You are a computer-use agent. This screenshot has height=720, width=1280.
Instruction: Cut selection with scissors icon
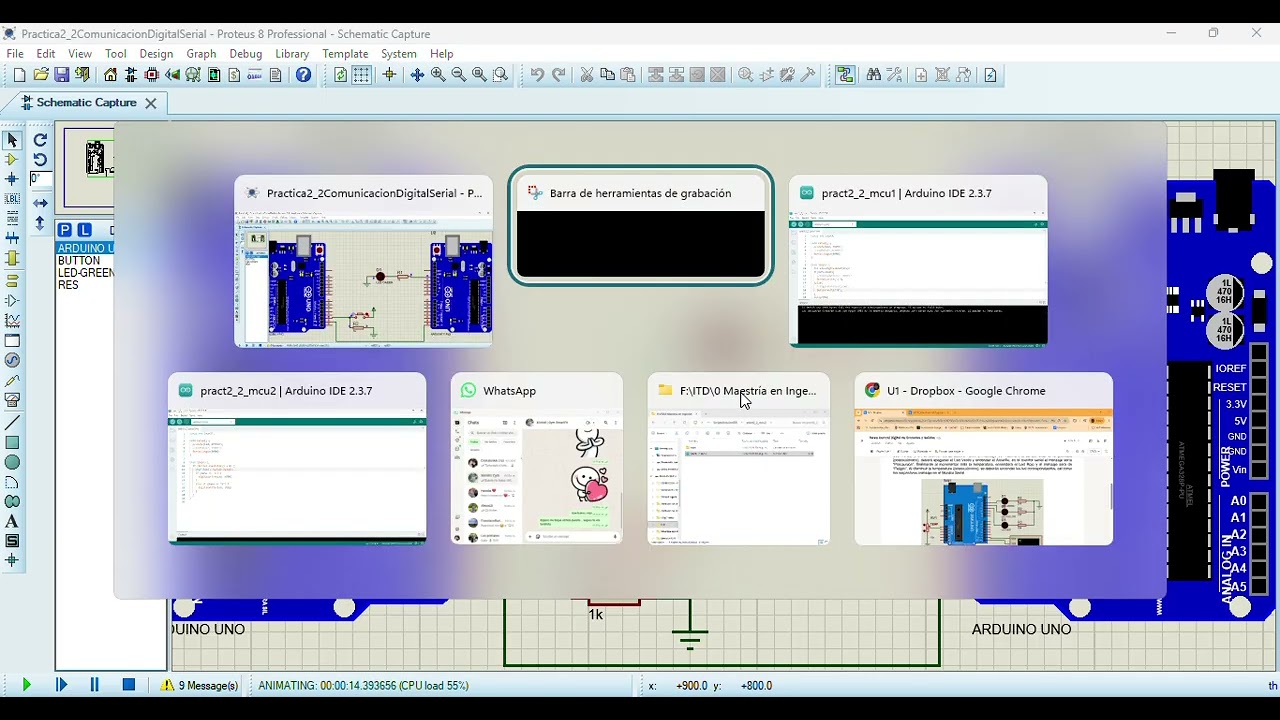pyautogui.click(x=587, y=75)
